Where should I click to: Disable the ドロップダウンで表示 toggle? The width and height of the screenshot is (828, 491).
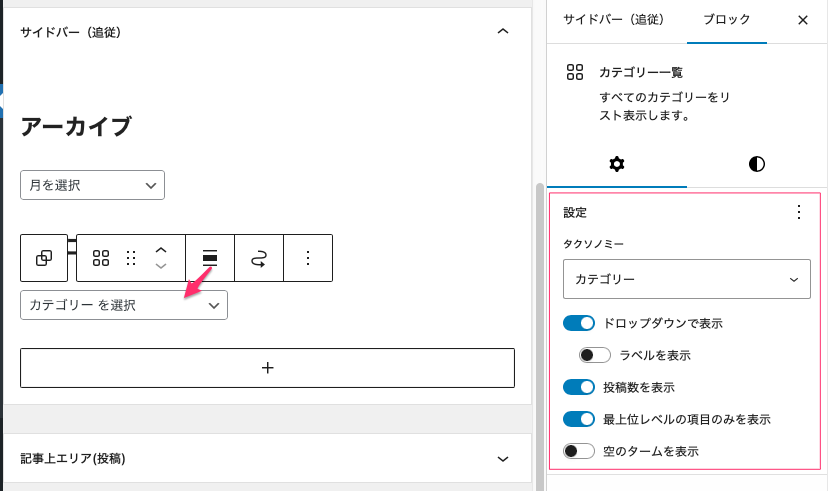pos(579,323)
